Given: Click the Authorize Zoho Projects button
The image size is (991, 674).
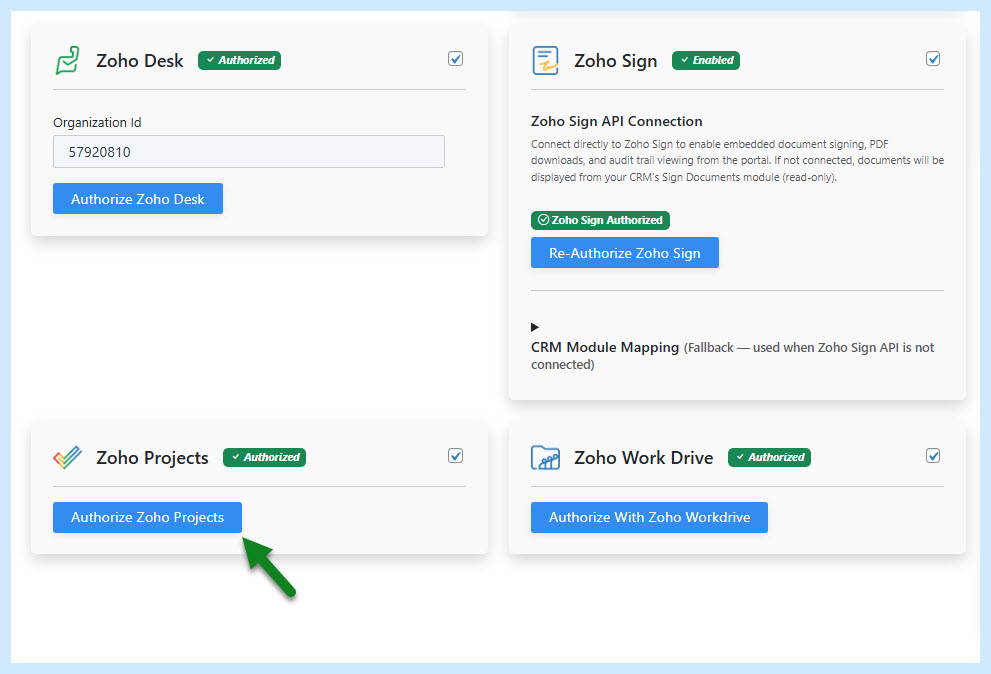Looking at the screenshot, I should click(147, 517).
